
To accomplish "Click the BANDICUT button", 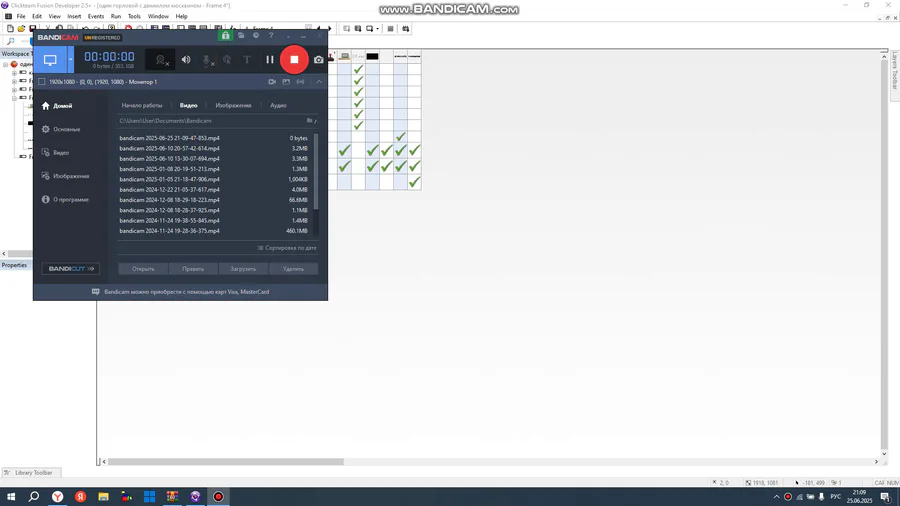I will pos(71,268).
